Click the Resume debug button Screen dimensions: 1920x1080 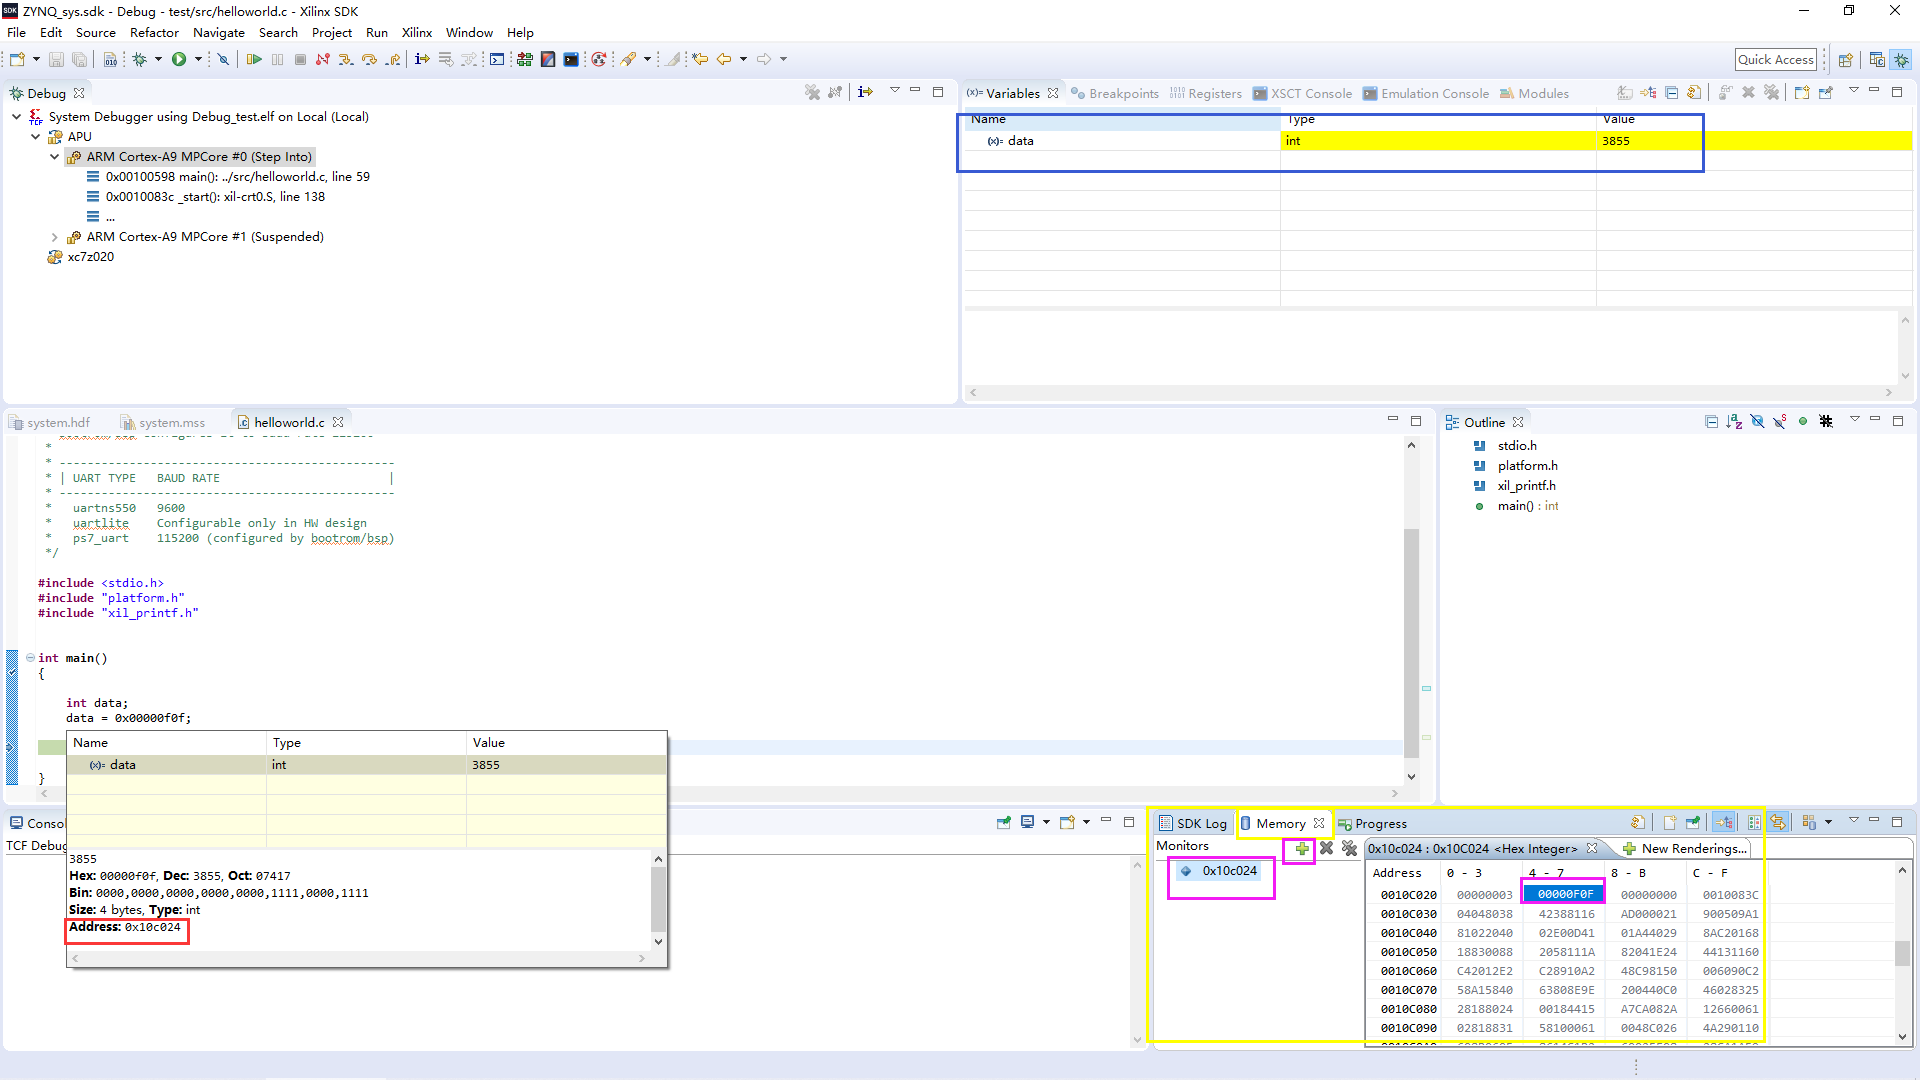click(x=254, y=60)
